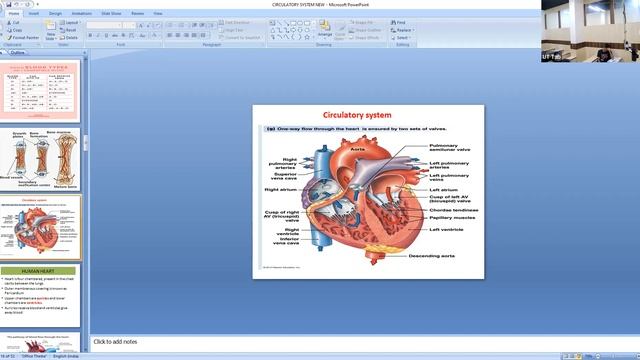Delete the current slide
The image size is (640, 360).
69,38
